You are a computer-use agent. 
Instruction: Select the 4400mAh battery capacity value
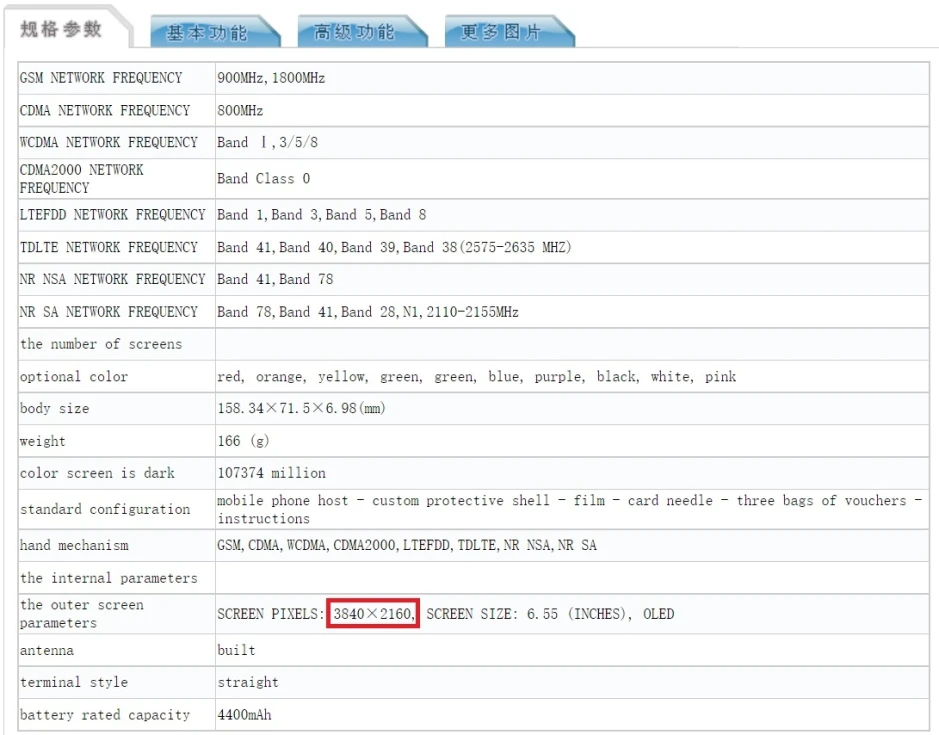(244, 715)
